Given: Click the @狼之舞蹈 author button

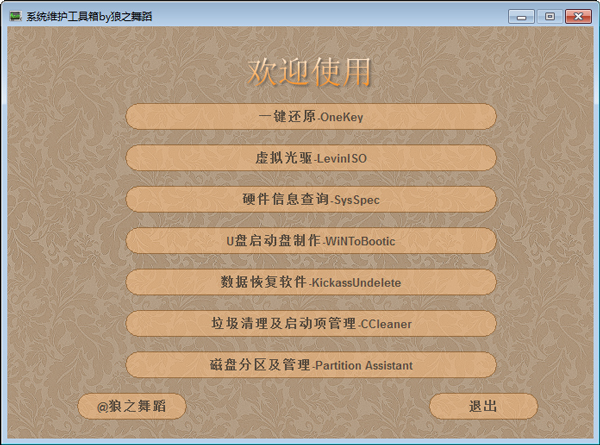Looking at the screenshot, I should point(132,406).
